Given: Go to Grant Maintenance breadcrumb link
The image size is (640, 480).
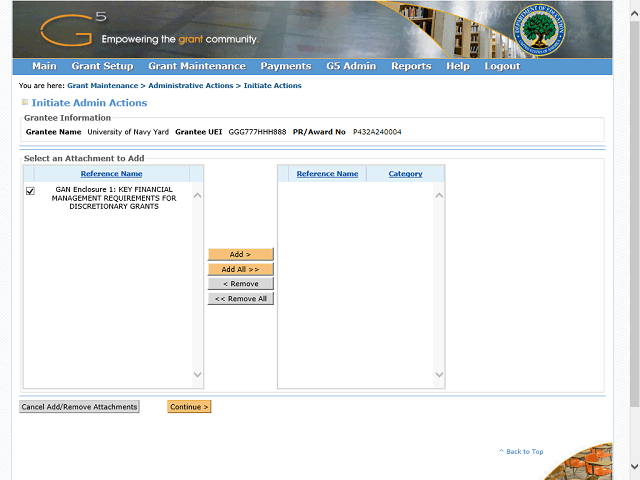Looking at the screenshot, I should tap(102, 86).
